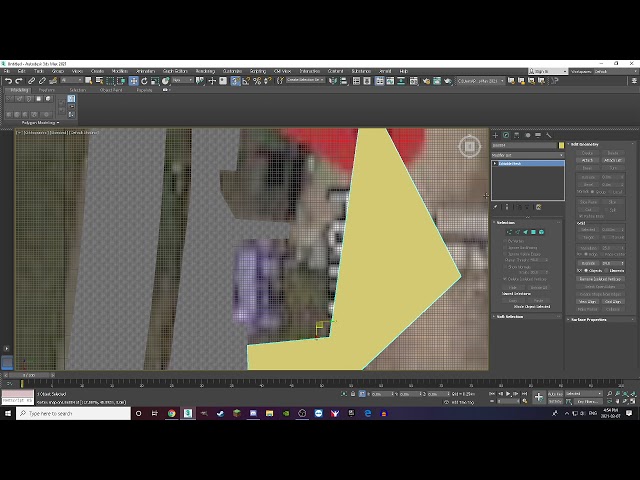Image resolution: width=640 pixels, height=480 pixels.
Task: Open the Select by Name dialog
Action: 99,81
